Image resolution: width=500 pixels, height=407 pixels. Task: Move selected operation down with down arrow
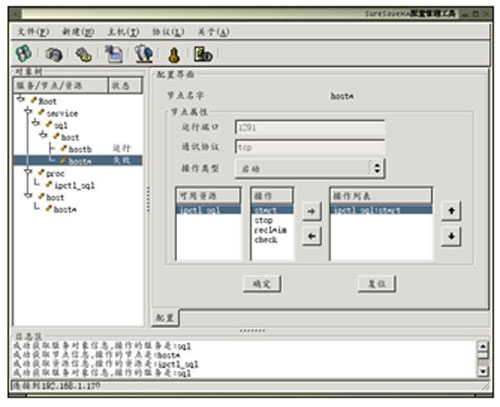451,236
